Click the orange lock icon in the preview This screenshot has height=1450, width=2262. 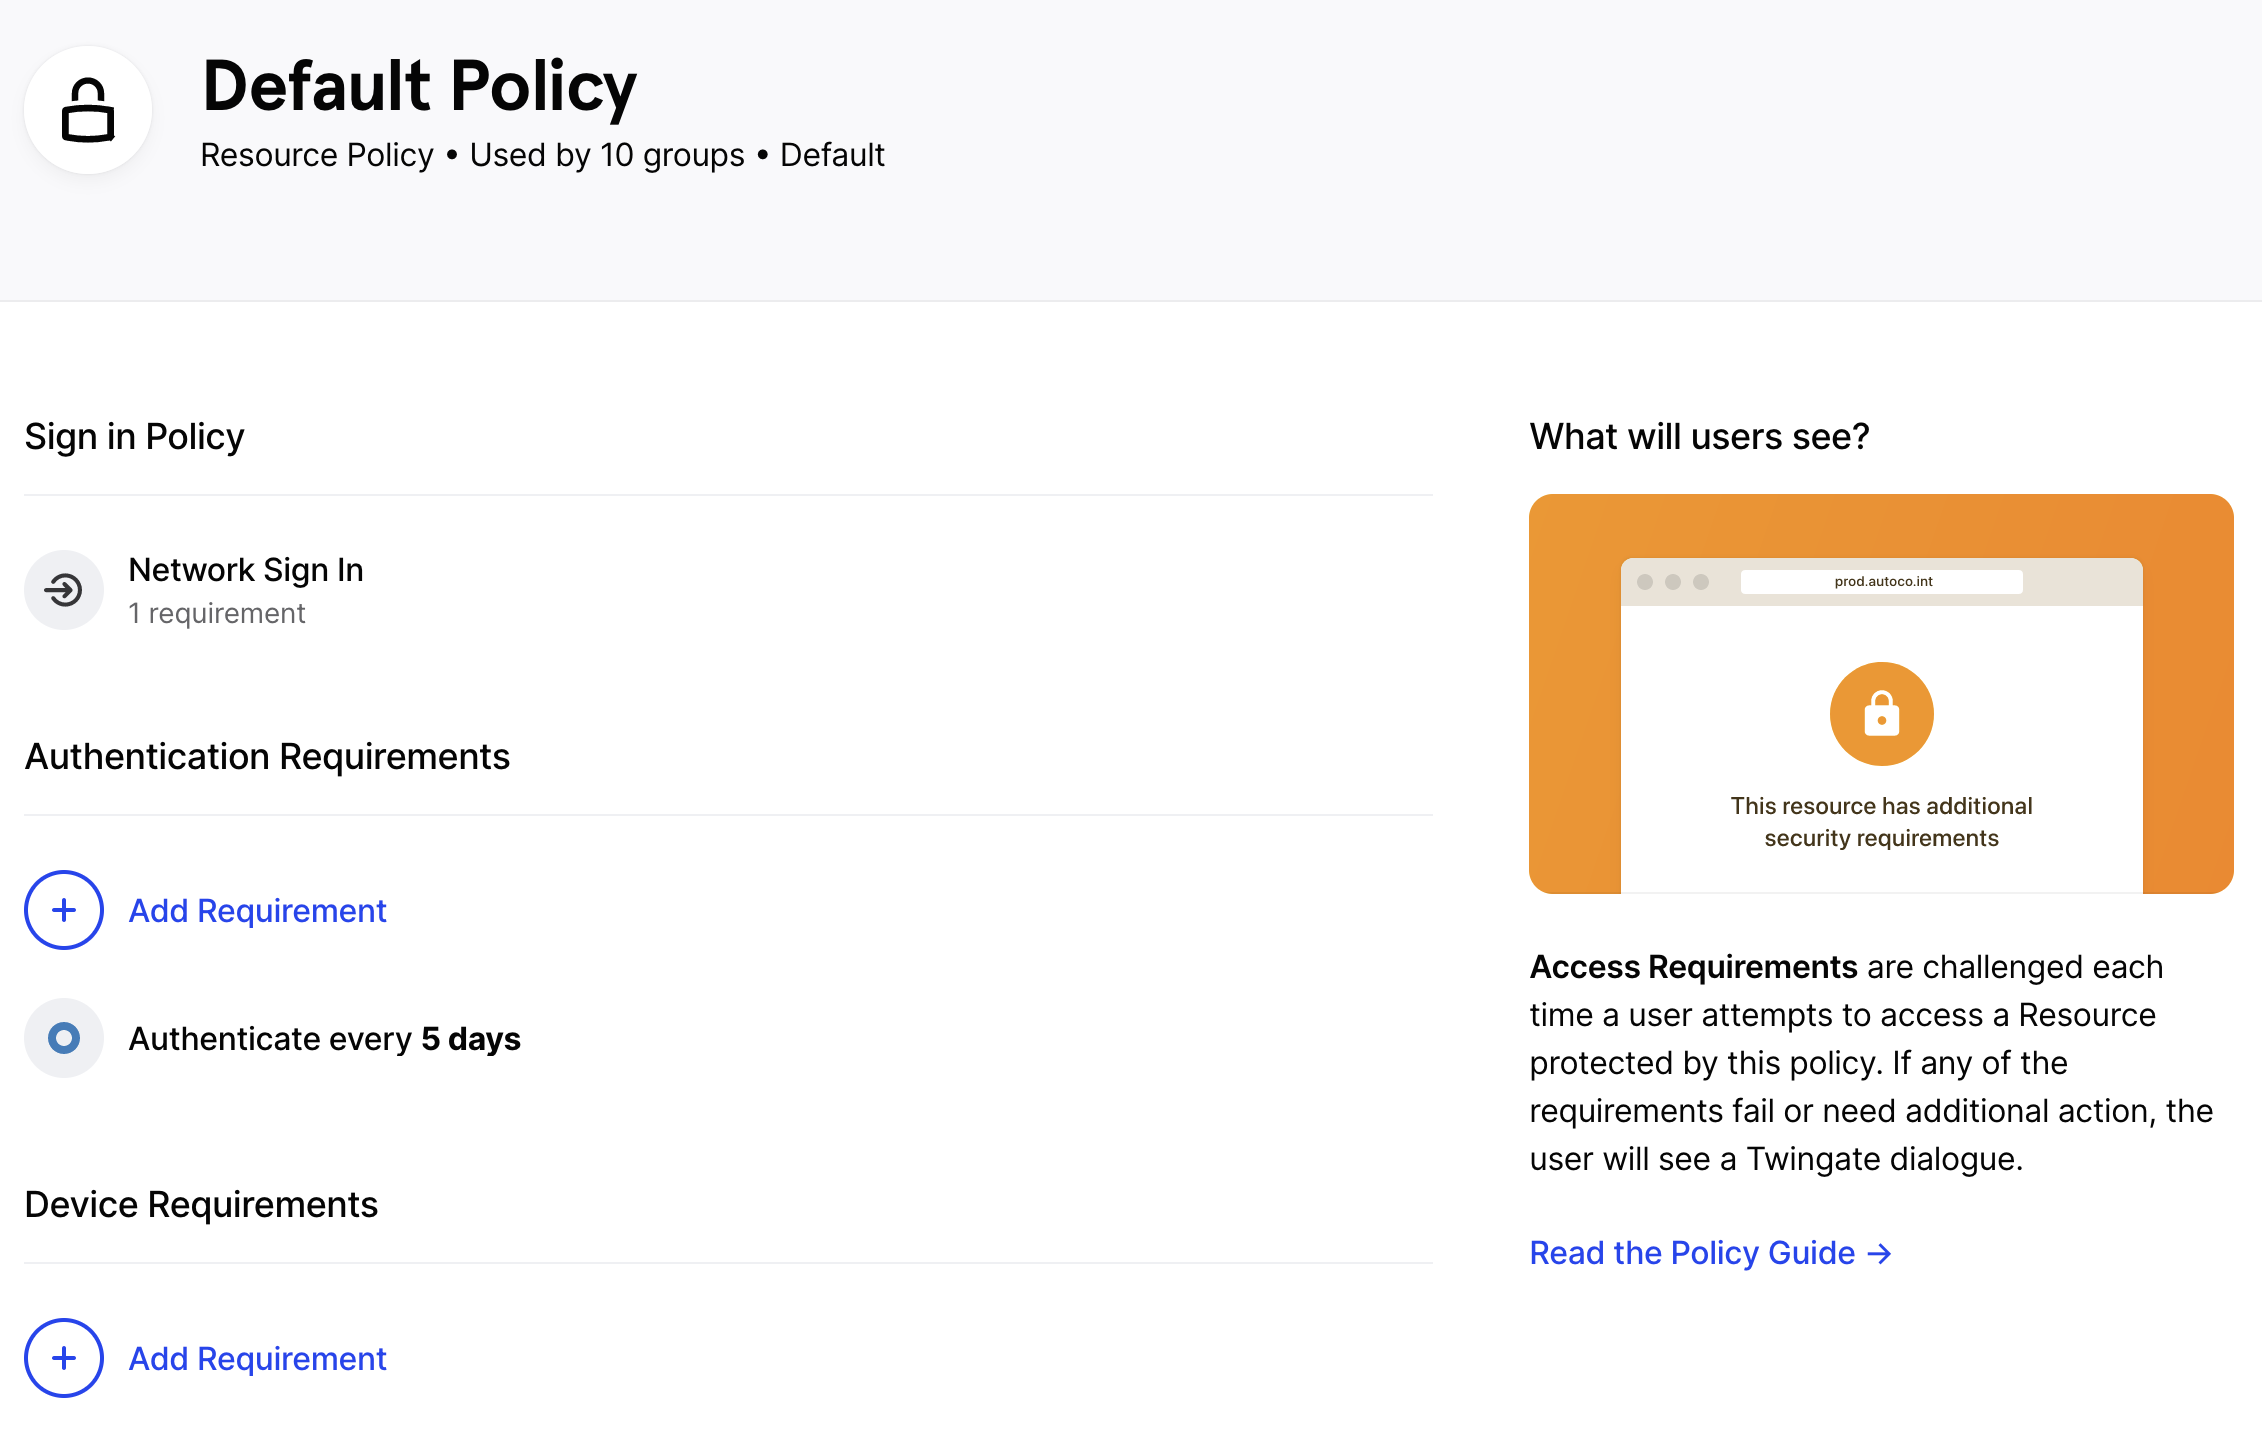(1881, 714)
